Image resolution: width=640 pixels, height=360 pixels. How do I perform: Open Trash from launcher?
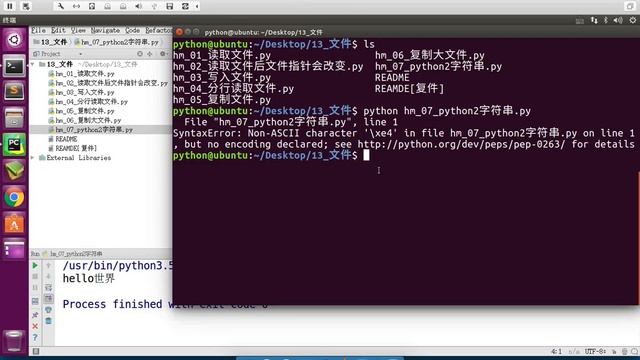(x=13, y=341)
